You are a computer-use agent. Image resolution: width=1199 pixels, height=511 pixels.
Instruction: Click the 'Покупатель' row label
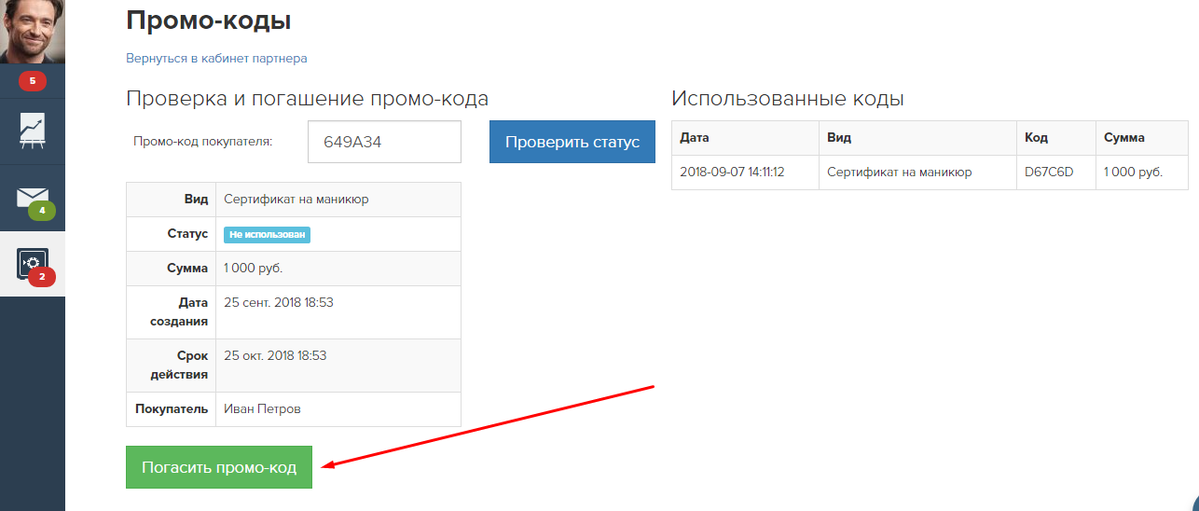pos(172,409)
